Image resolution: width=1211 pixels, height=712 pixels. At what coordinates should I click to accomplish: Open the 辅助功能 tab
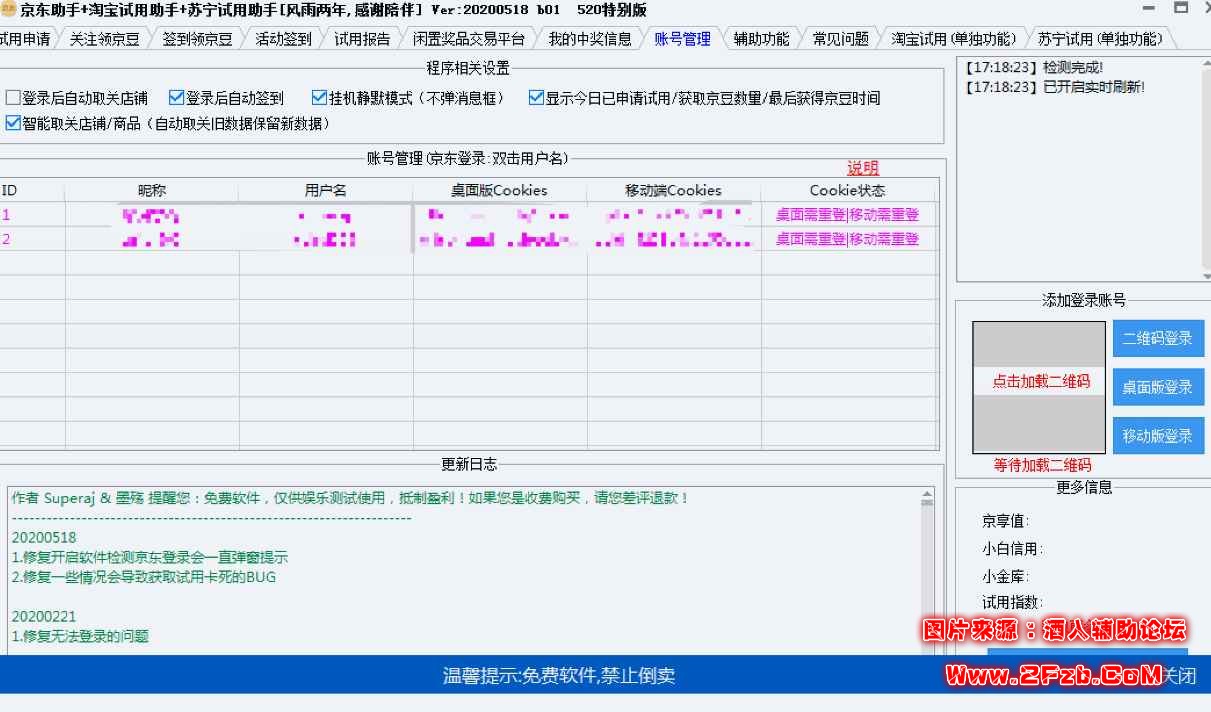click(761, 39)
